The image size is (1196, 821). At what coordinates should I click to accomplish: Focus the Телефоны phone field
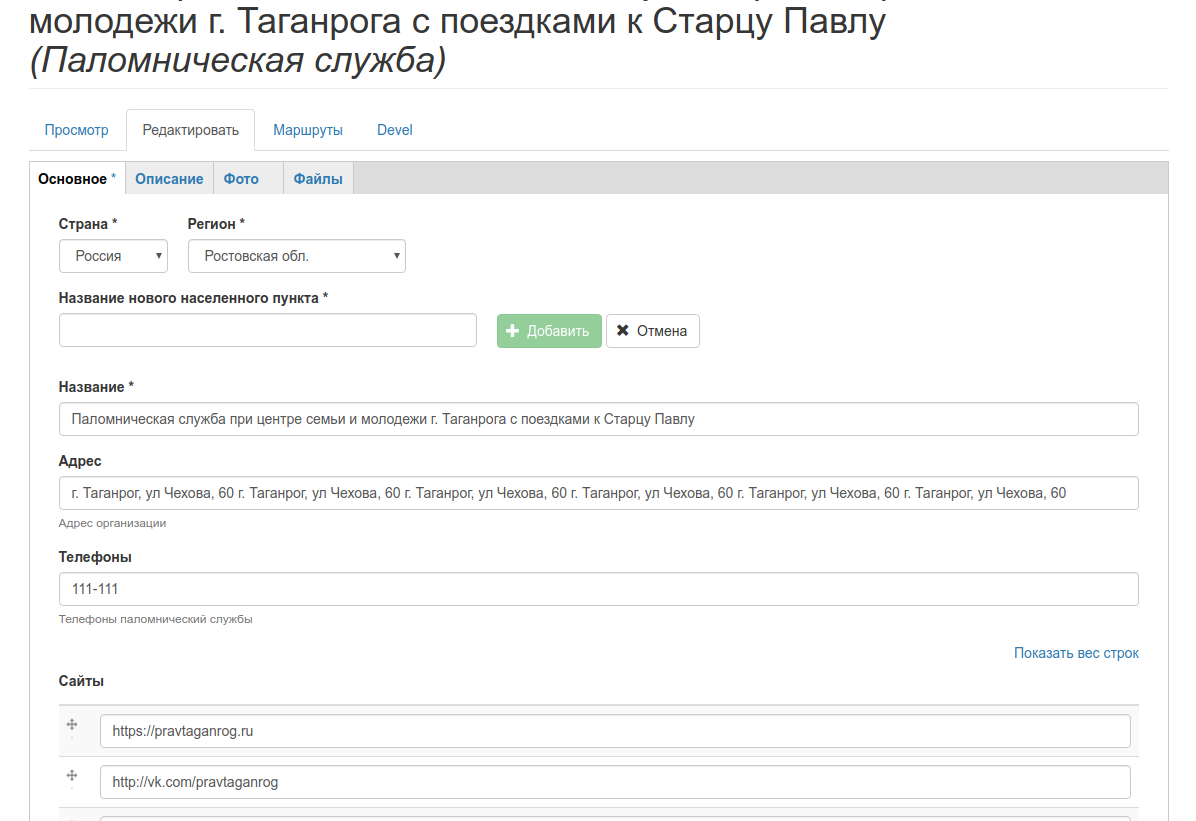(598, 589)
